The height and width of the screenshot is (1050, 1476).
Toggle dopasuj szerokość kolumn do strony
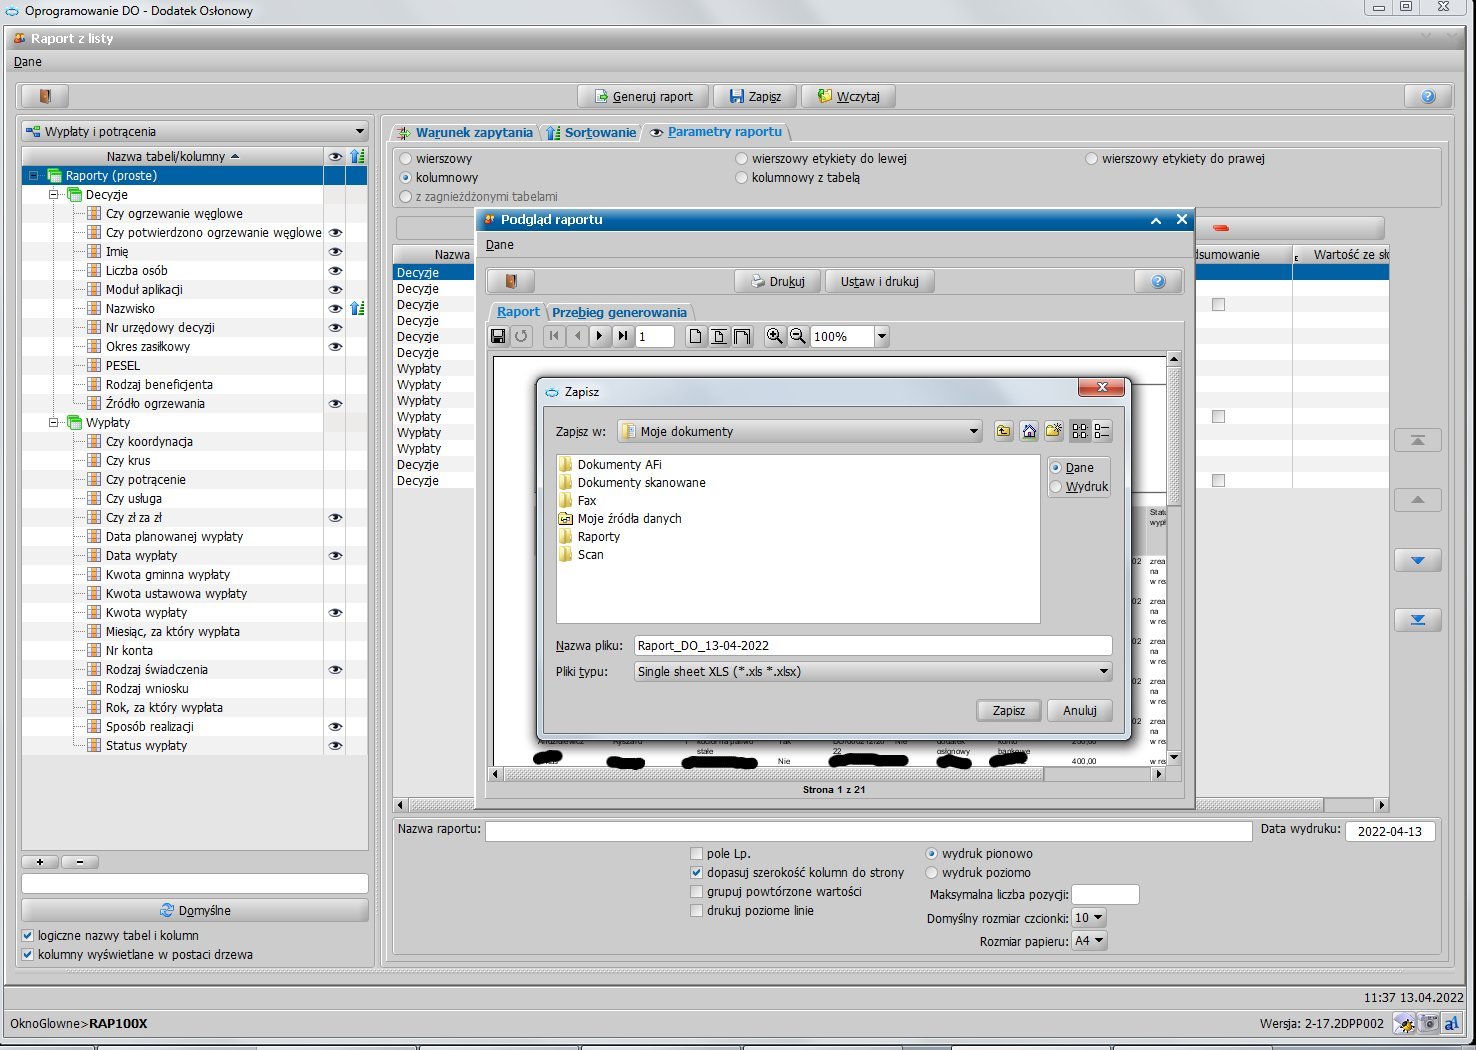[697, 872]
